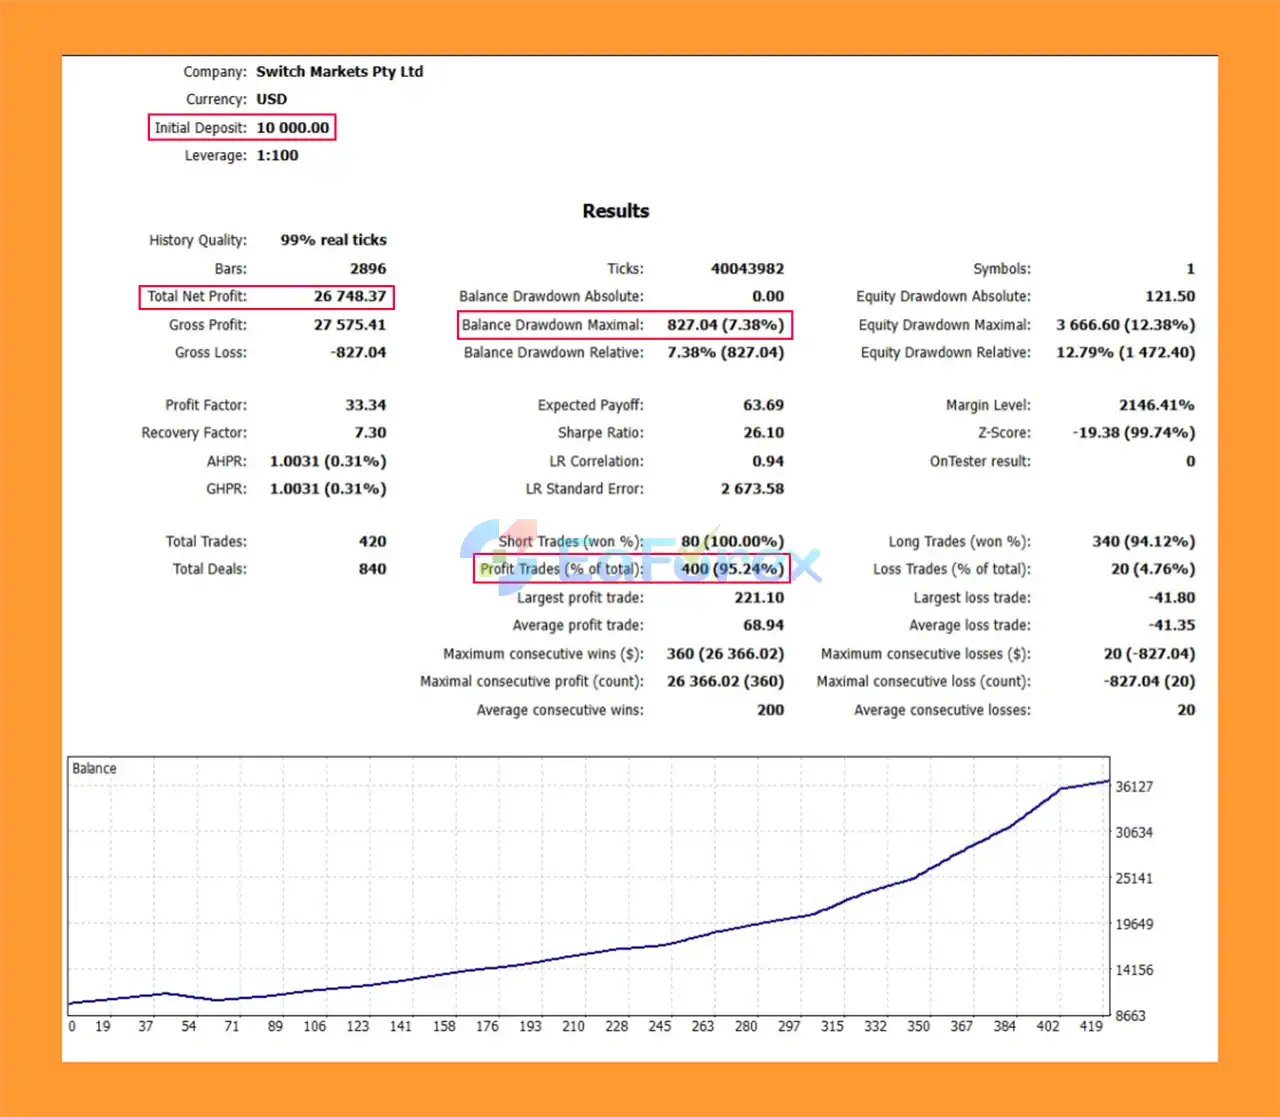The height and width of the screenshot is (1117, 1280).
Task: Click the Balance label in the chart
Action: pyautogui.click(x=94, y=769)
